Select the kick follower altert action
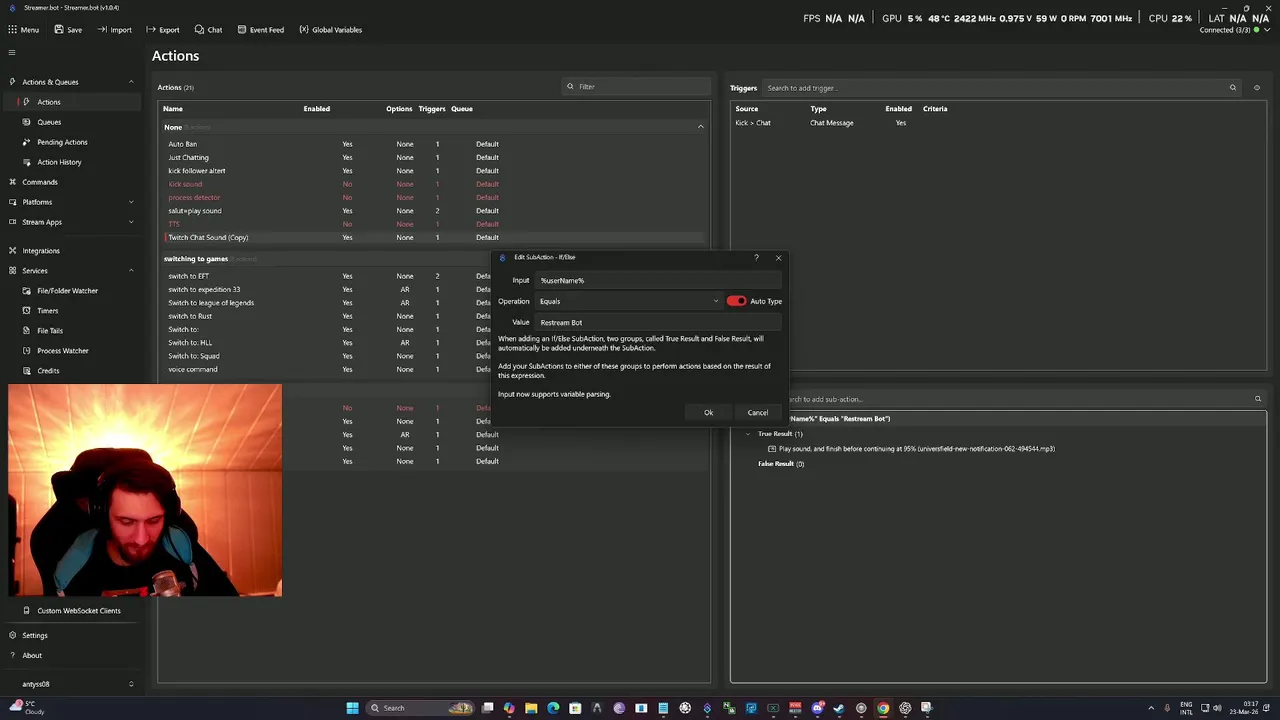The width and height of the screenshot is (1280, 720). [x=434, y=171]
